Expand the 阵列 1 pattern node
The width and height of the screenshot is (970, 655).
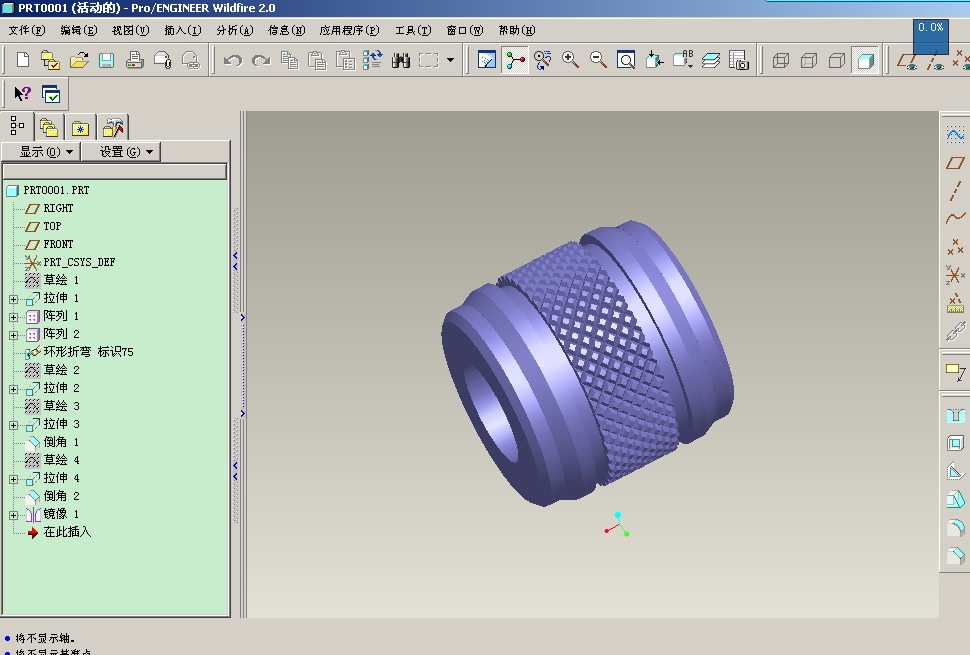(x=14, y=317)
